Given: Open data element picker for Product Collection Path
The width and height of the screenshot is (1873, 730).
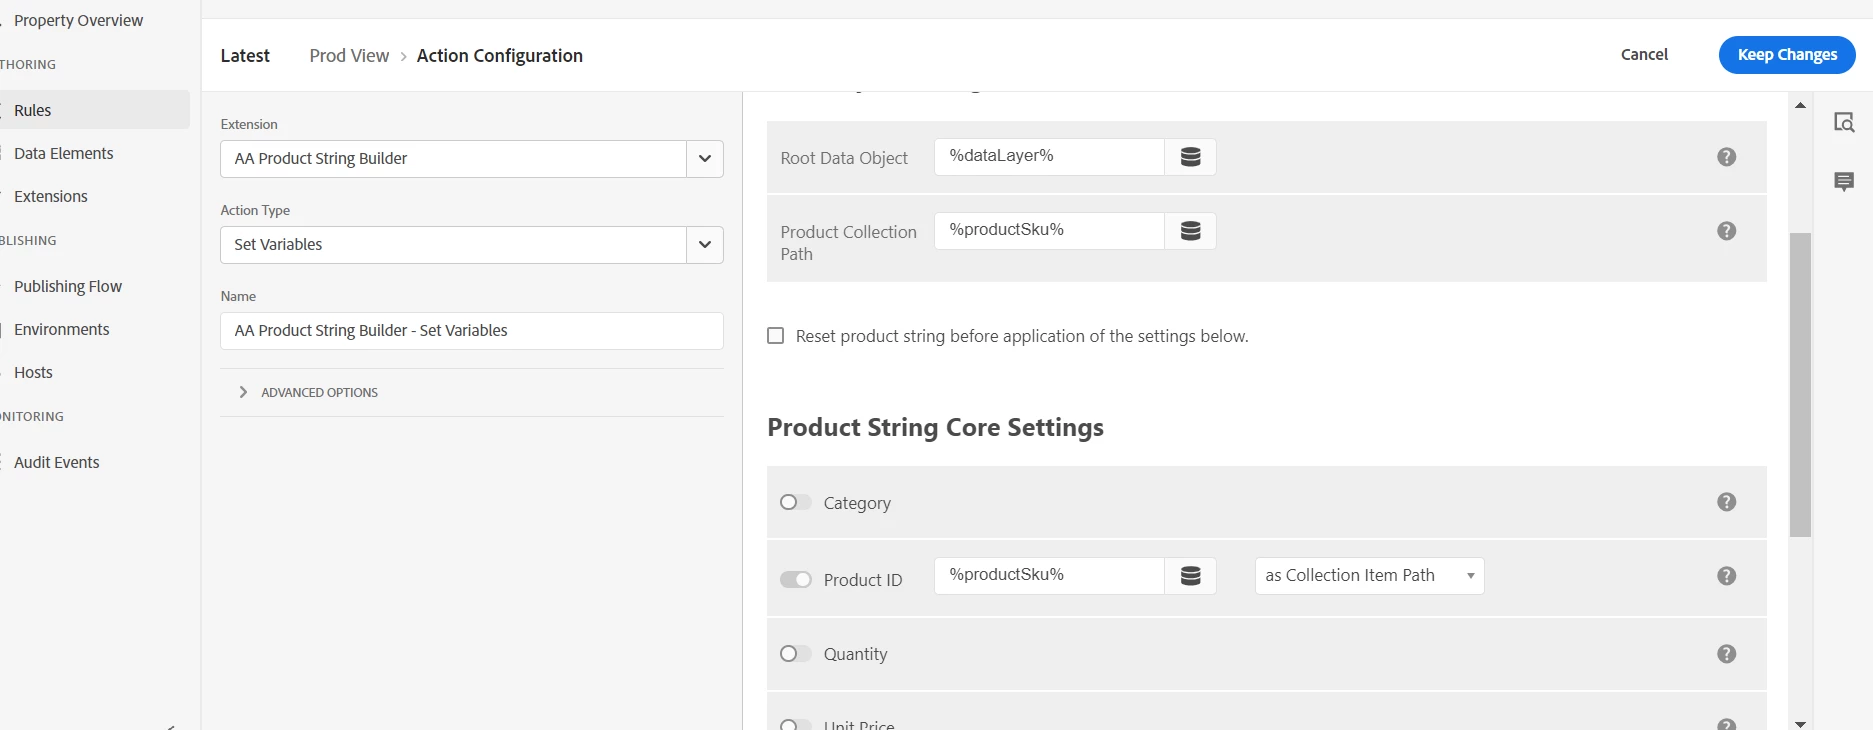Looking at the screenshot, I should 1190,231.
